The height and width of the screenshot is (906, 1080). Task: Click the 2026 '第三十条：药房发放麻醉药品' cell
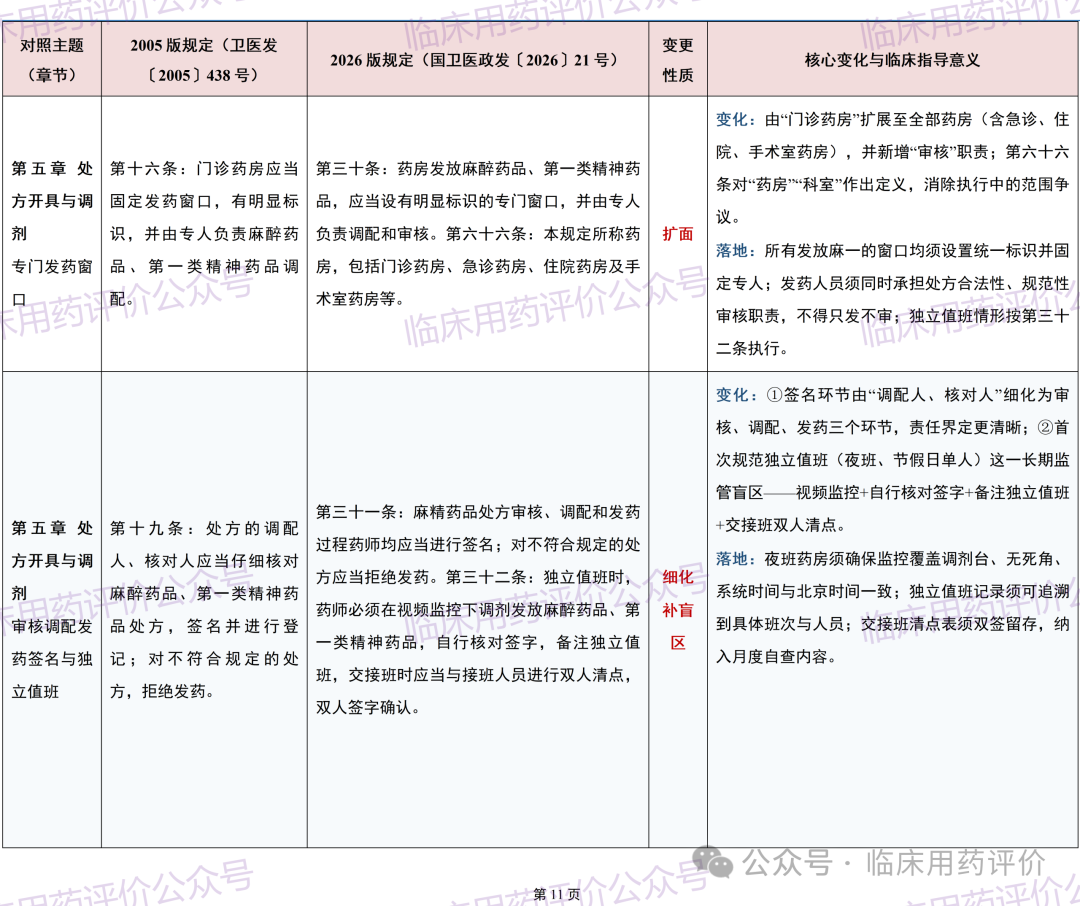coord(477,234)
